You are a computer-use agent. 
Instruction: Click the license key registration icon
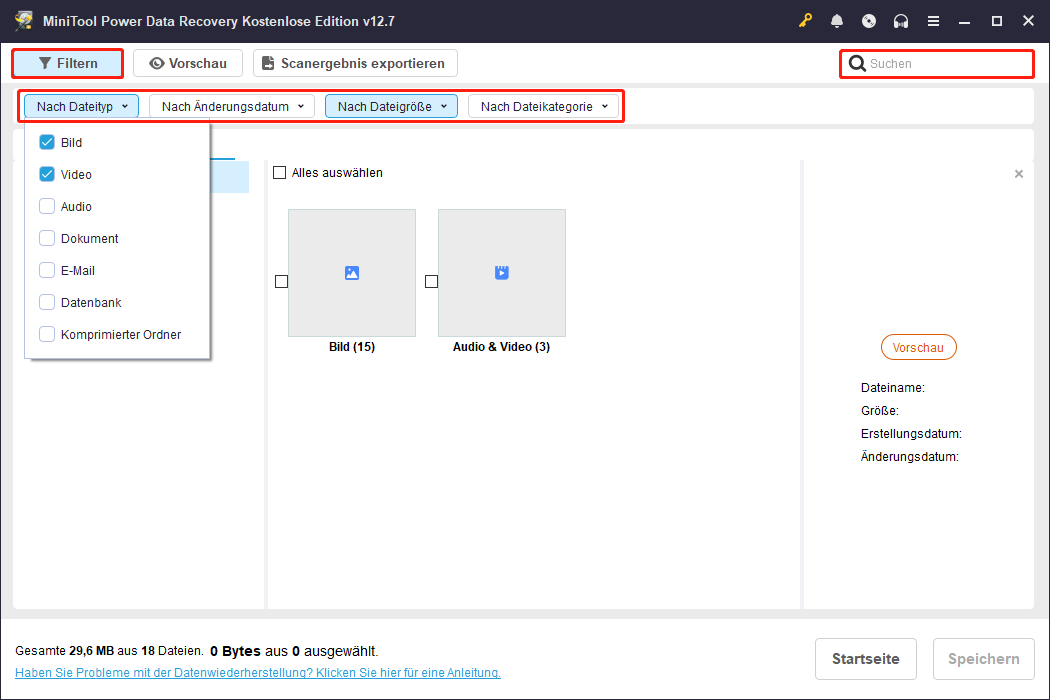tap(805, 20)
